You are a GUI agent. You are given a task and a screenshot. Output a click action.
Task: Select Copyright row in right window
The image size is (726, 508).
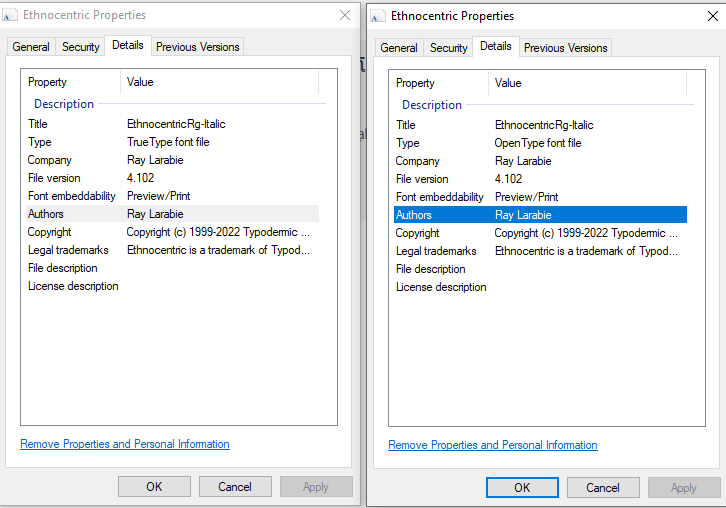(x=540, y=233)
